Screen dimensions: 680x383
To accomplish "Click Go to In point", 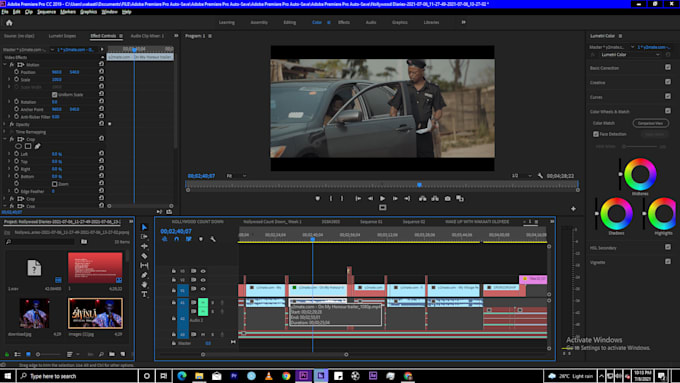I will 358,199.
